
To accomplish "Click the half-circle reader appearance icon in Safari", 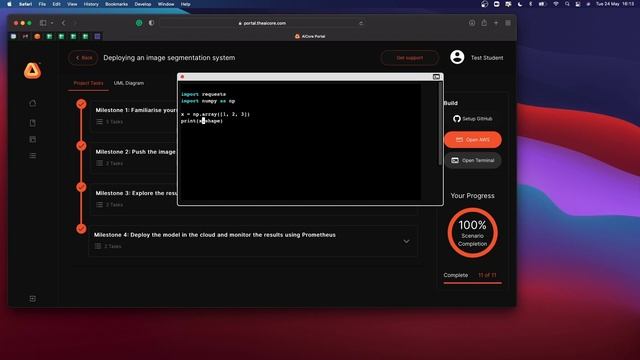I will coord(151,23).
